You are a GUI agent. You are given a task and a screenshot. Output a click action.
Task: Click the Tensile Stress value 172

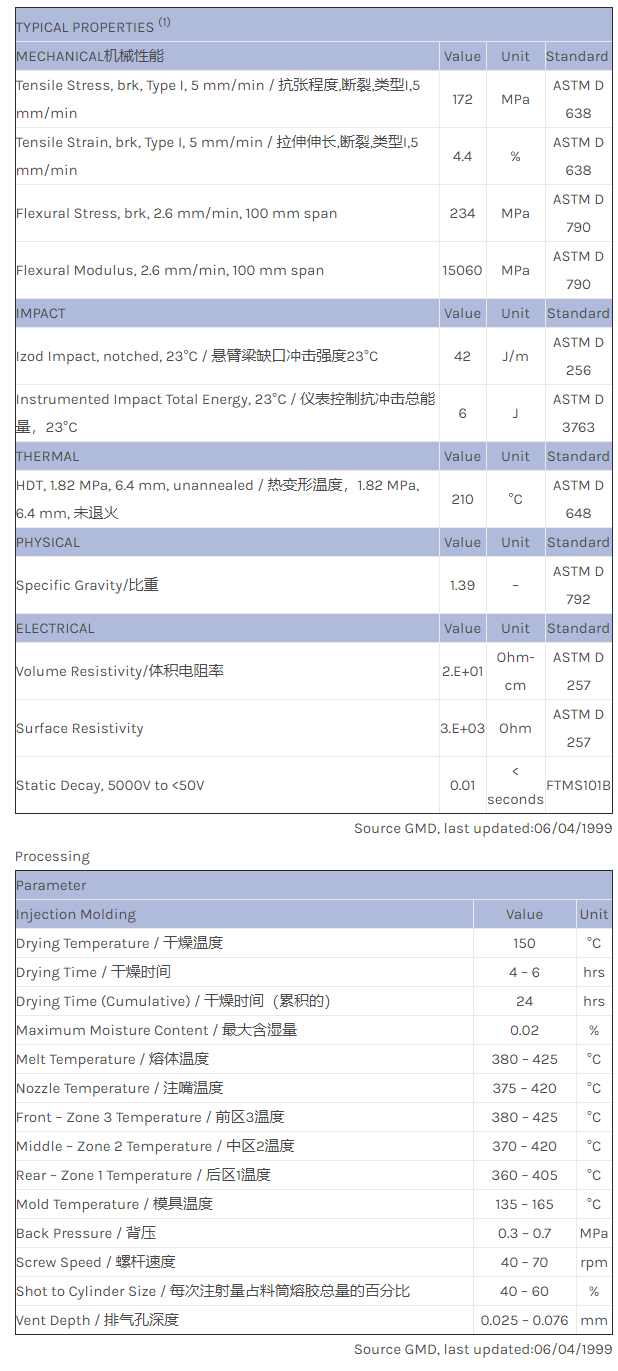coord(462,100)
